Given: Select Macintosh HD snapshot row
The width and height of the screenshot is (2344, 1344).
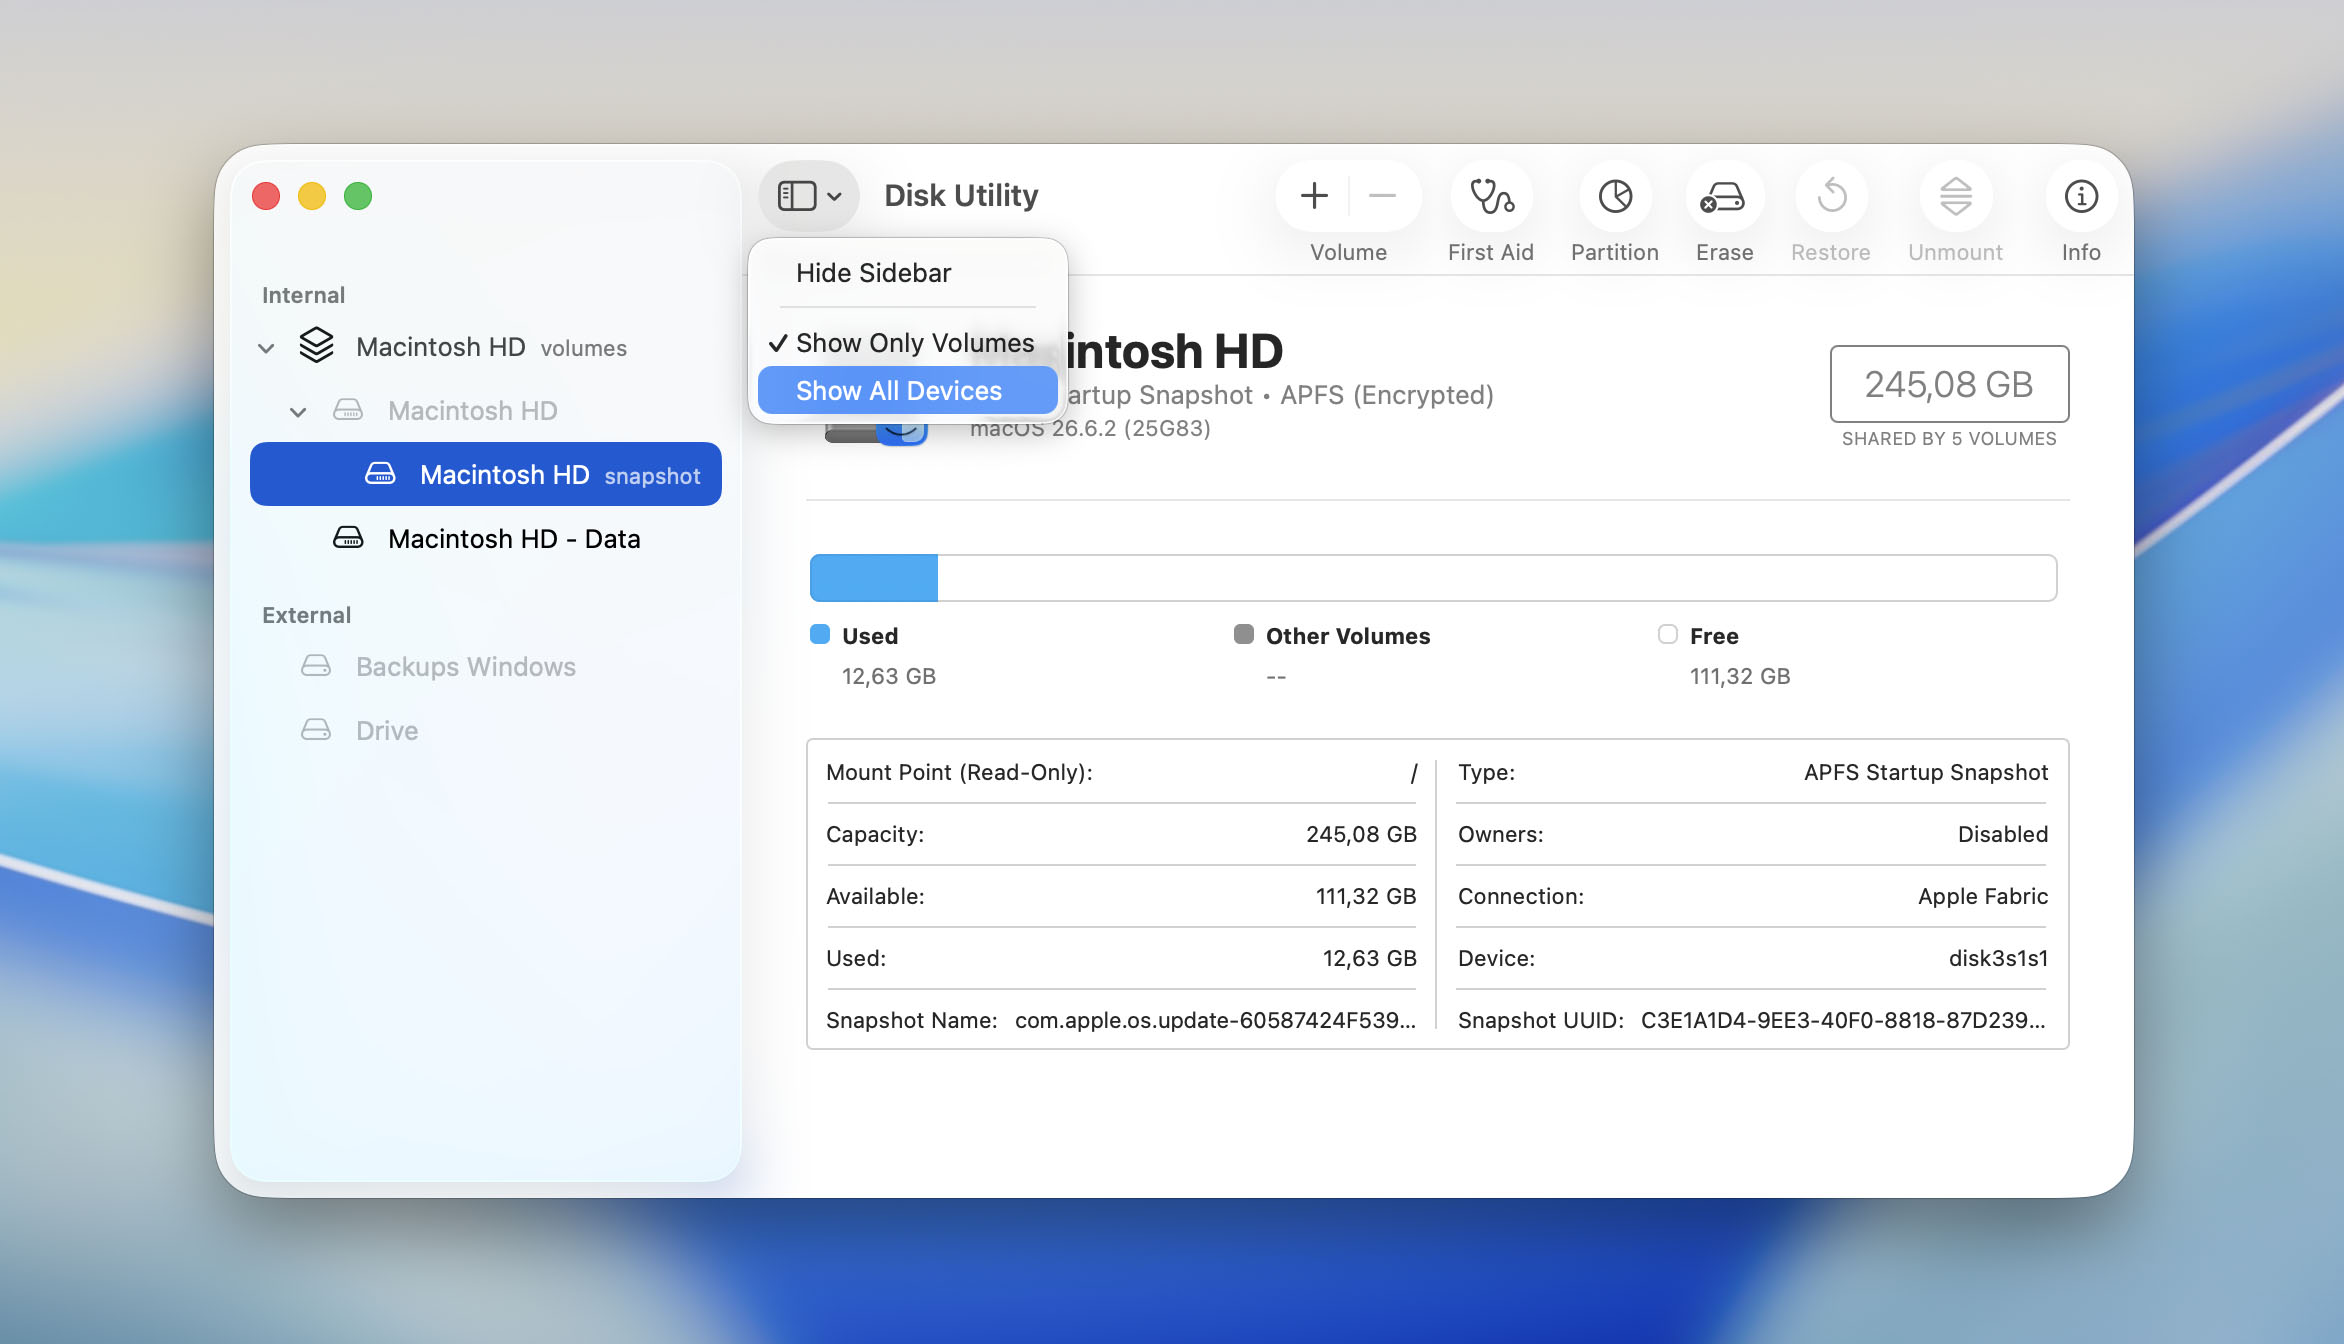Looking at the screenshot, I should (x=486, y=474).
